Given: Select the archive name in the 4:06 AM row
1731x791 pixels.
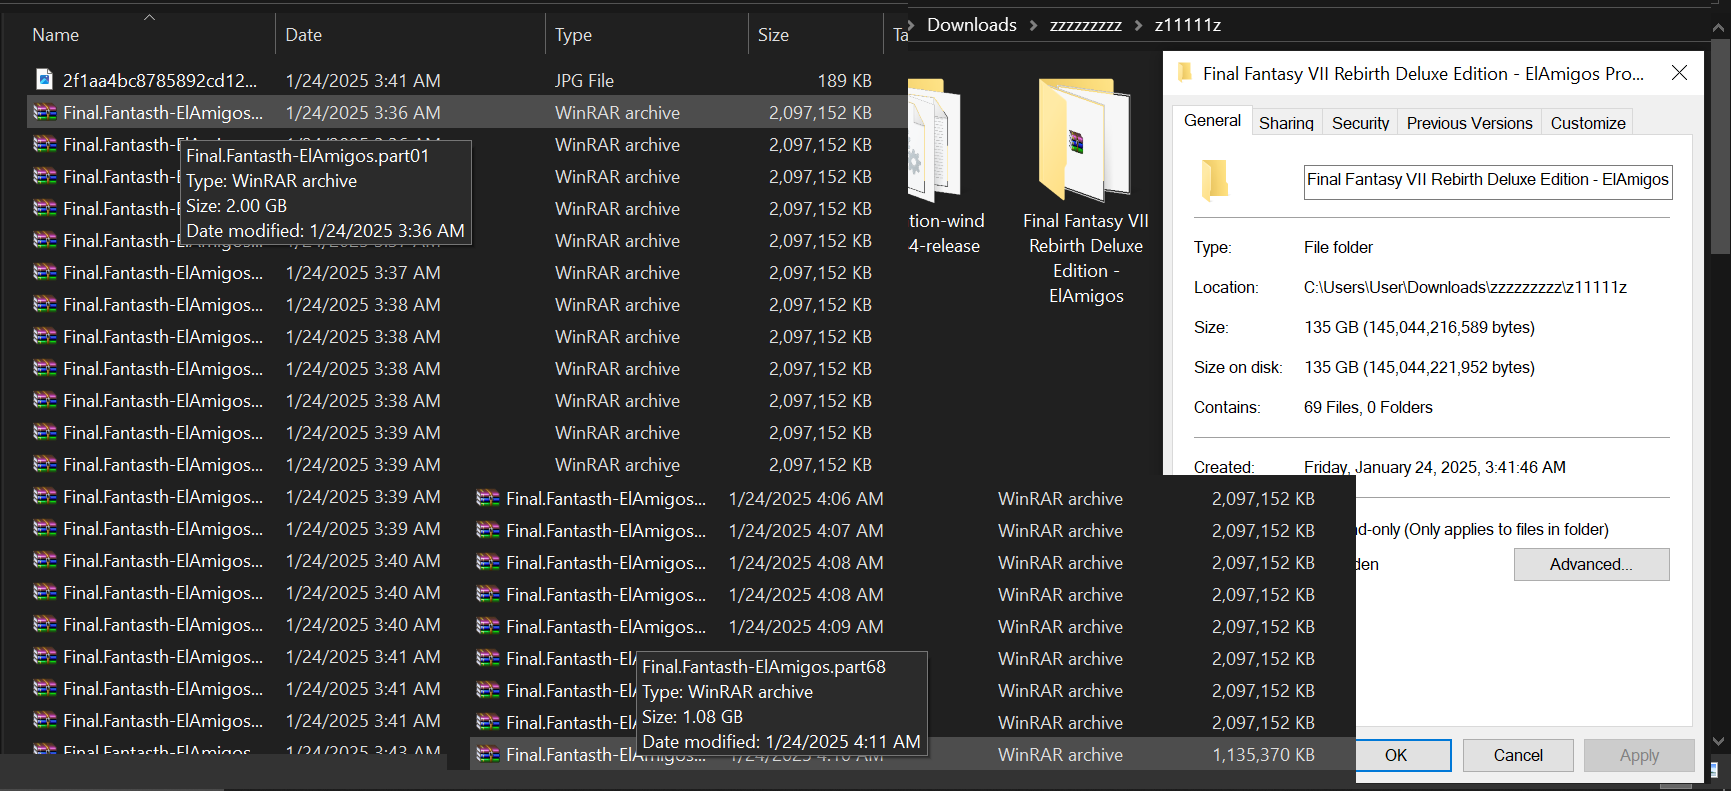Looking at the screenshot, I should click(606, 498).
